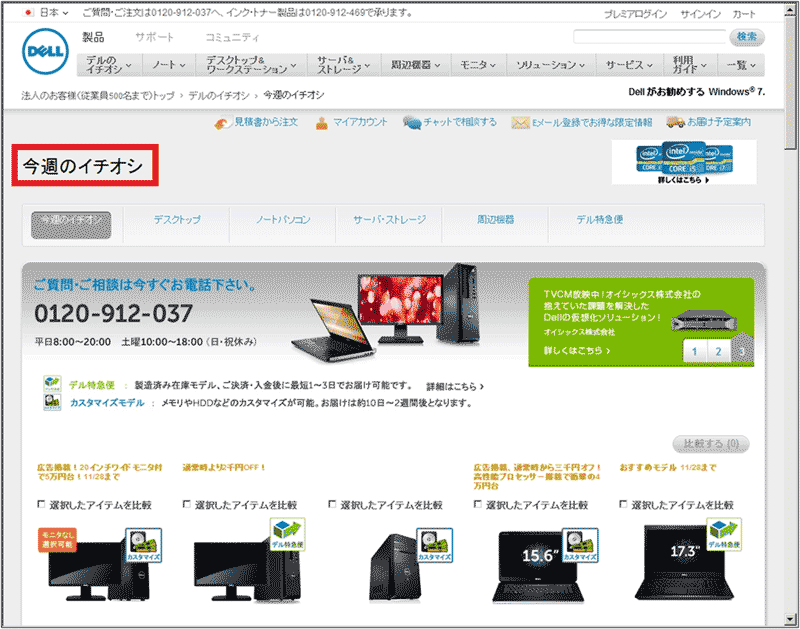Open the 15.6 inch laptop product image

[x=538, y=567]
